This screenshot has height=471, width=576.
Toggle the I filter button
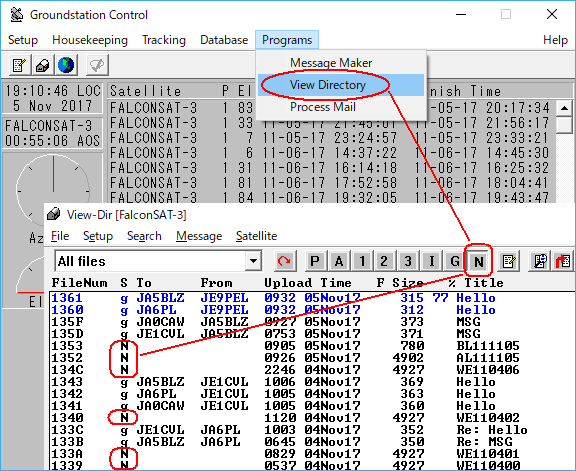(x=432, y=261)
